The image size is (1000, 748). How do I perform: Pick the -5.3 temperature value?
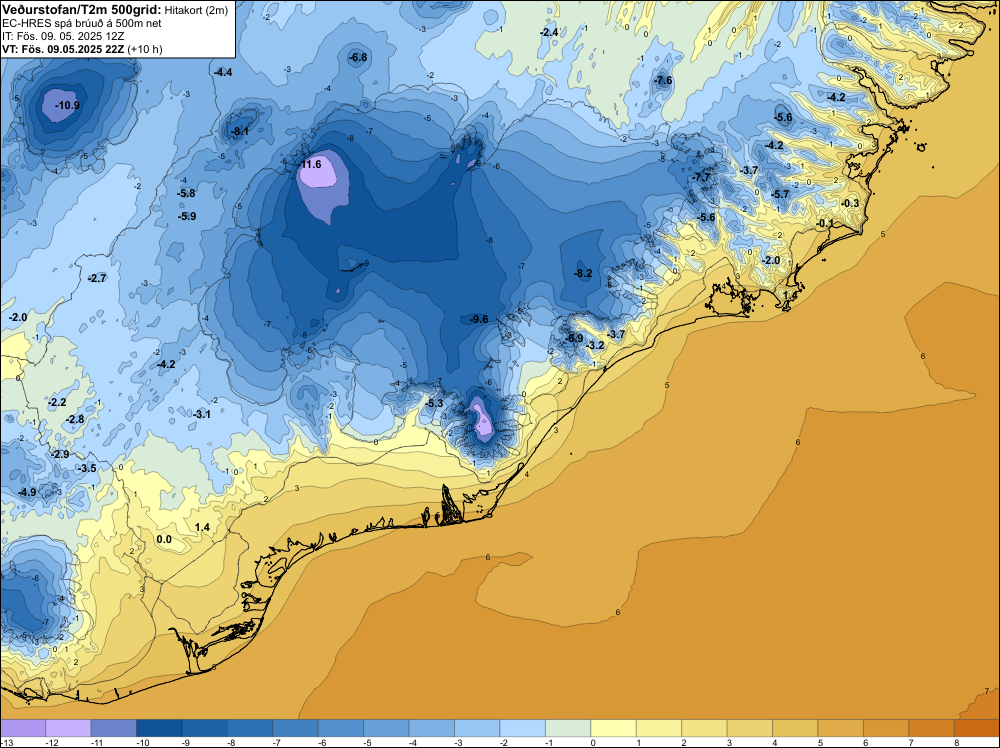tap(434, 404)
